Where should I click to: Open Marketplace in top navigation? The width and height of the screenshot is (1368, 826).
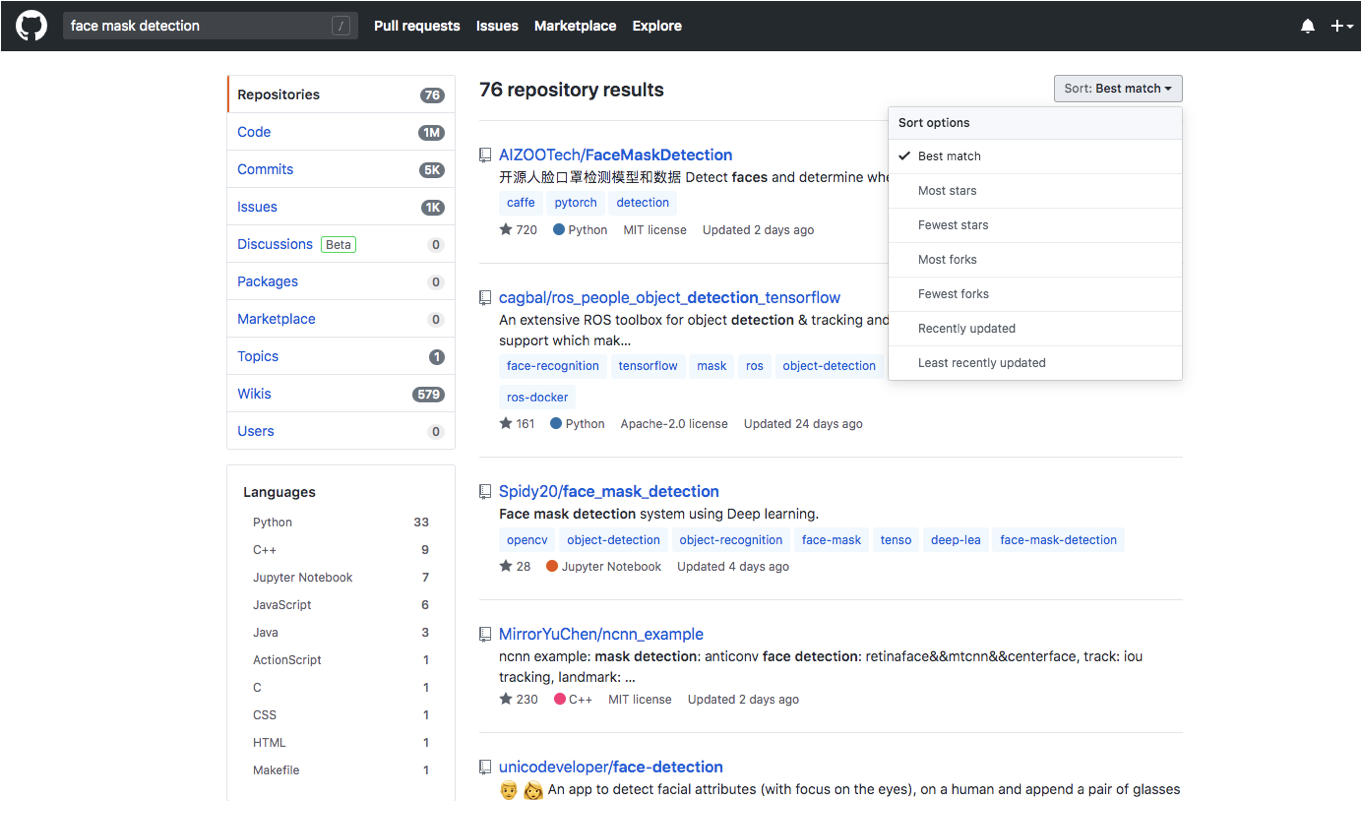(x=575, y=26)
